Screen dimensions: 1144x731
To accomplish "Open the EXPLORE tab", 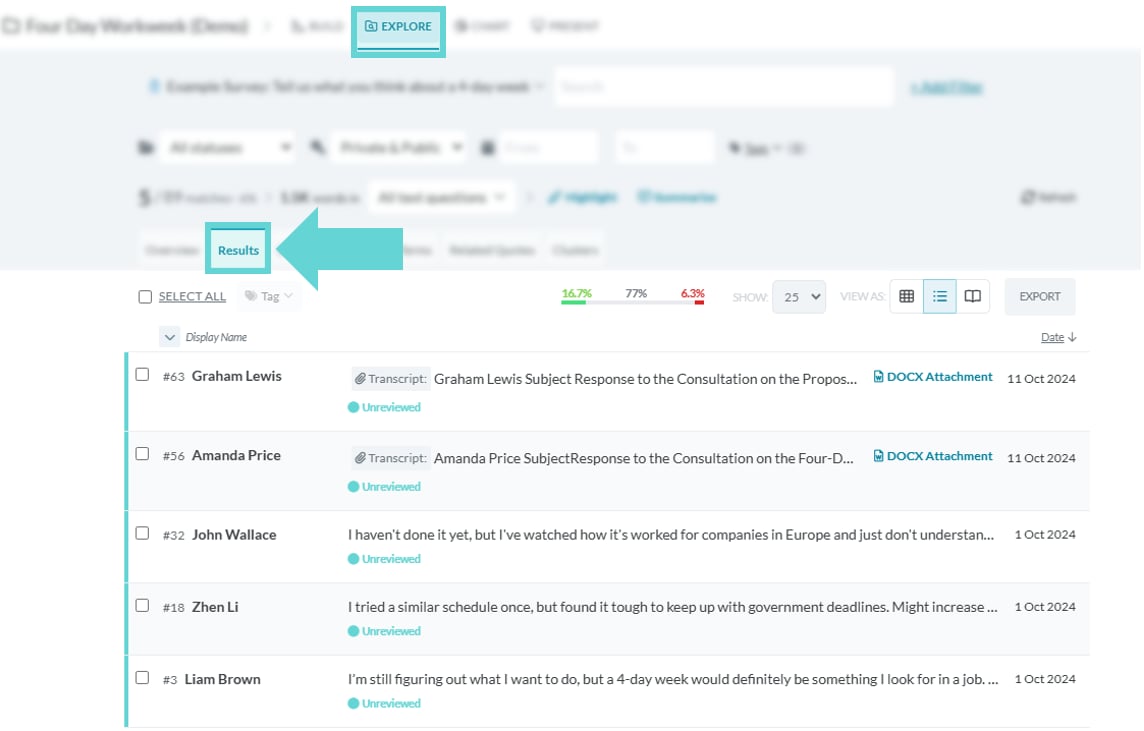I will click(x=398, y=26).
